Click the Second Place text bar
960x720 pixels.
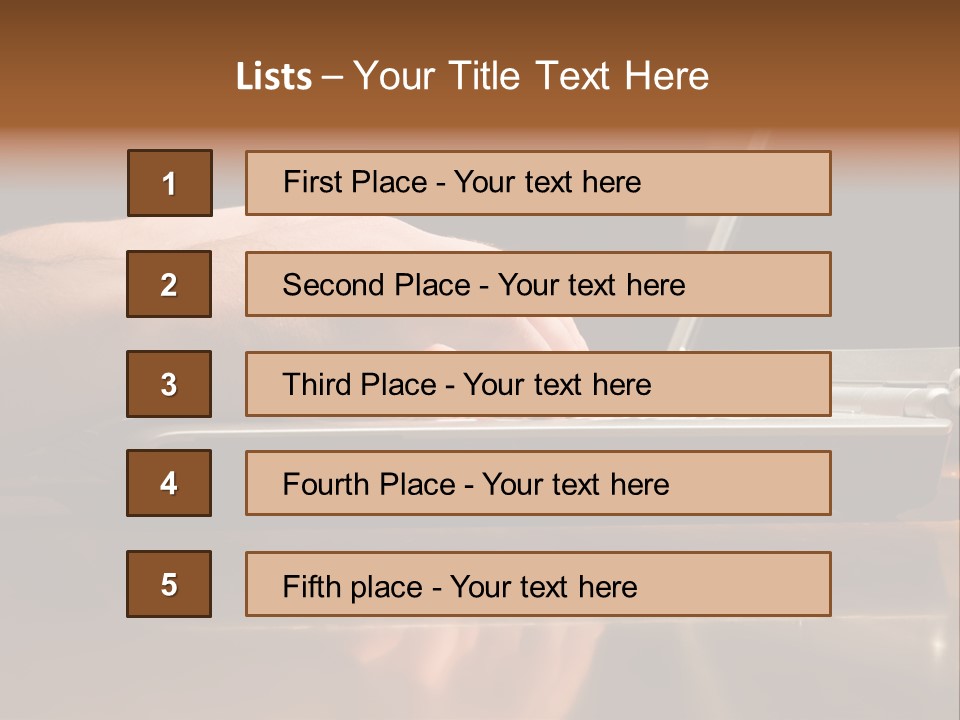coord(538,284)
